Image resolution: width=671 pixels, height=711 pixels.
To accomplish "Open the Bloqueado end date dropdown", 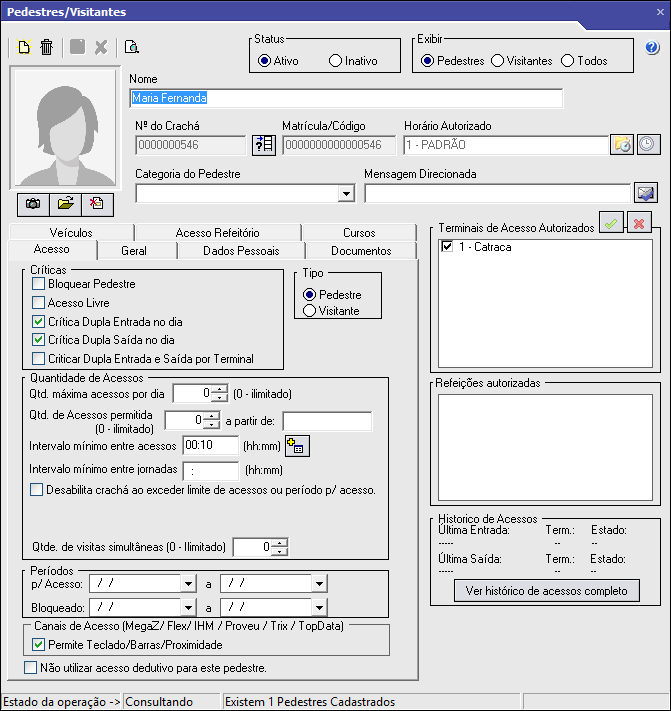I will coord(319,607).
